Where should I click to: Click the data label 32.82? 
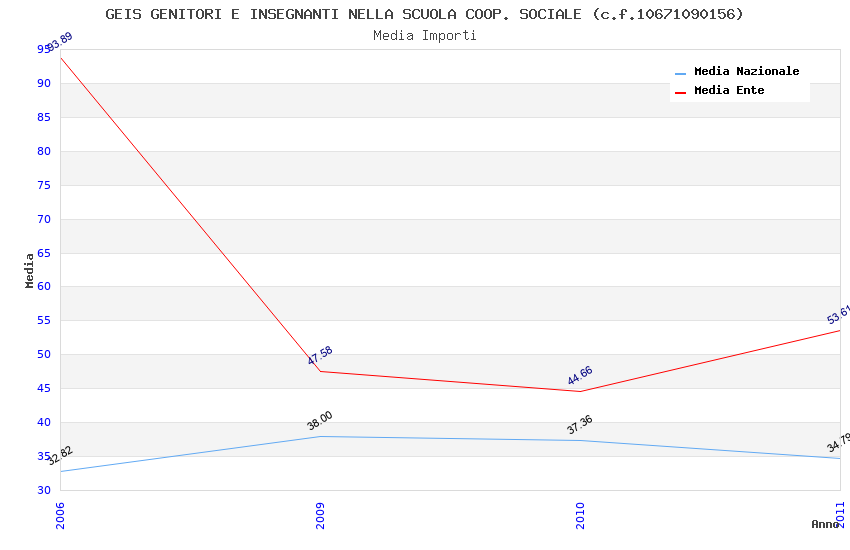pos(60,455)
